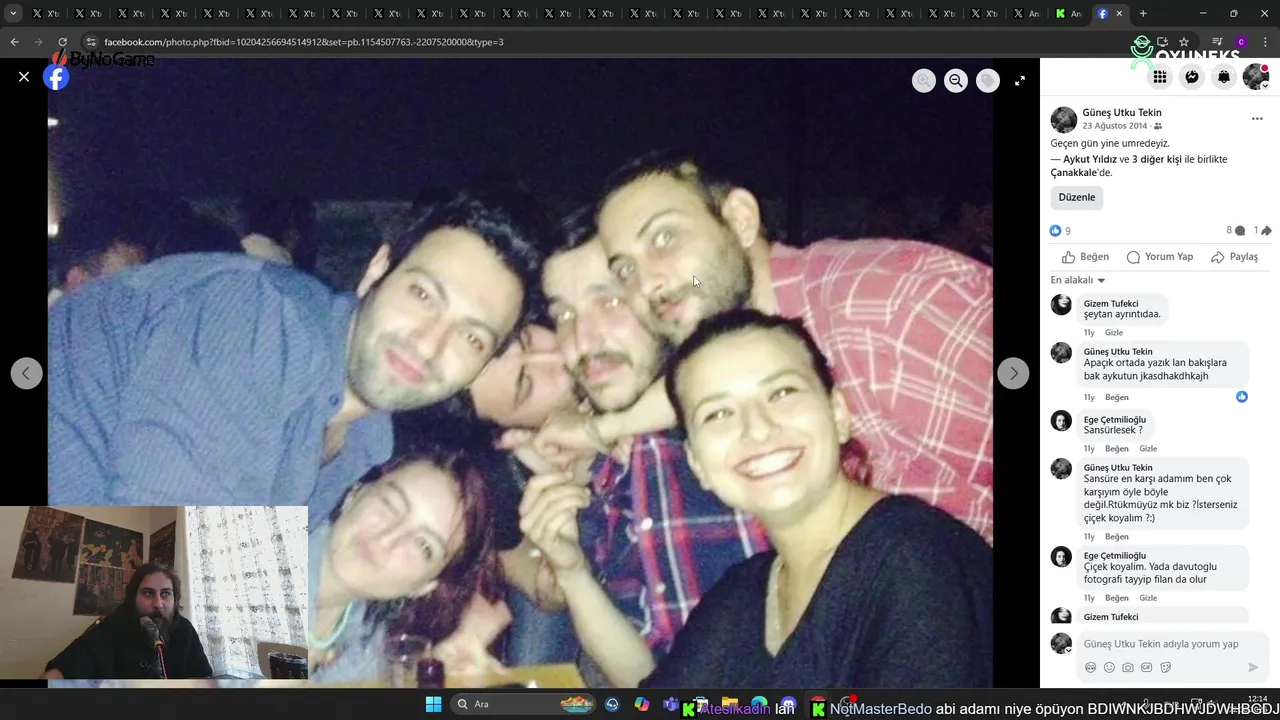1280x720 pixels.
Task: Open sticker picker in comment box
Action: (1166, 668)
